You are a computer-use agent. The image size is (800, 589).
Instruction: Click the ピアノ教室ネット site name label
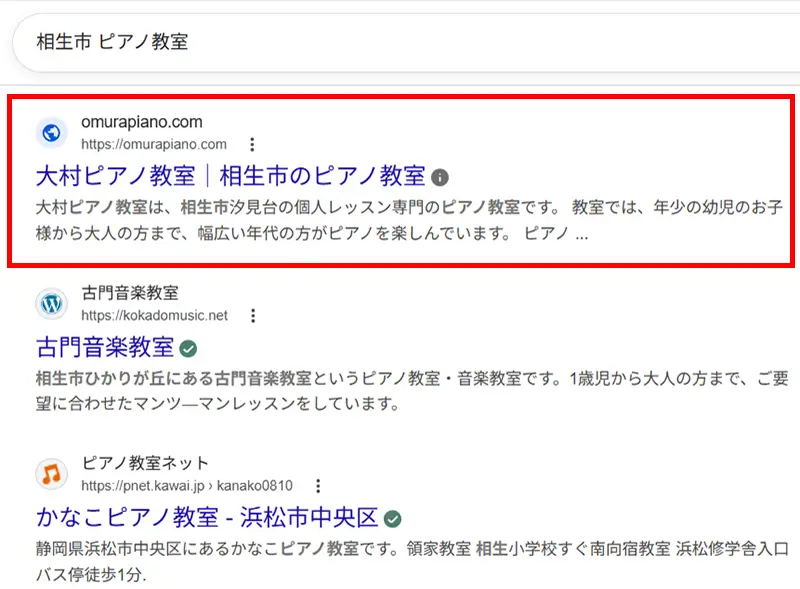tap(145, 463)
